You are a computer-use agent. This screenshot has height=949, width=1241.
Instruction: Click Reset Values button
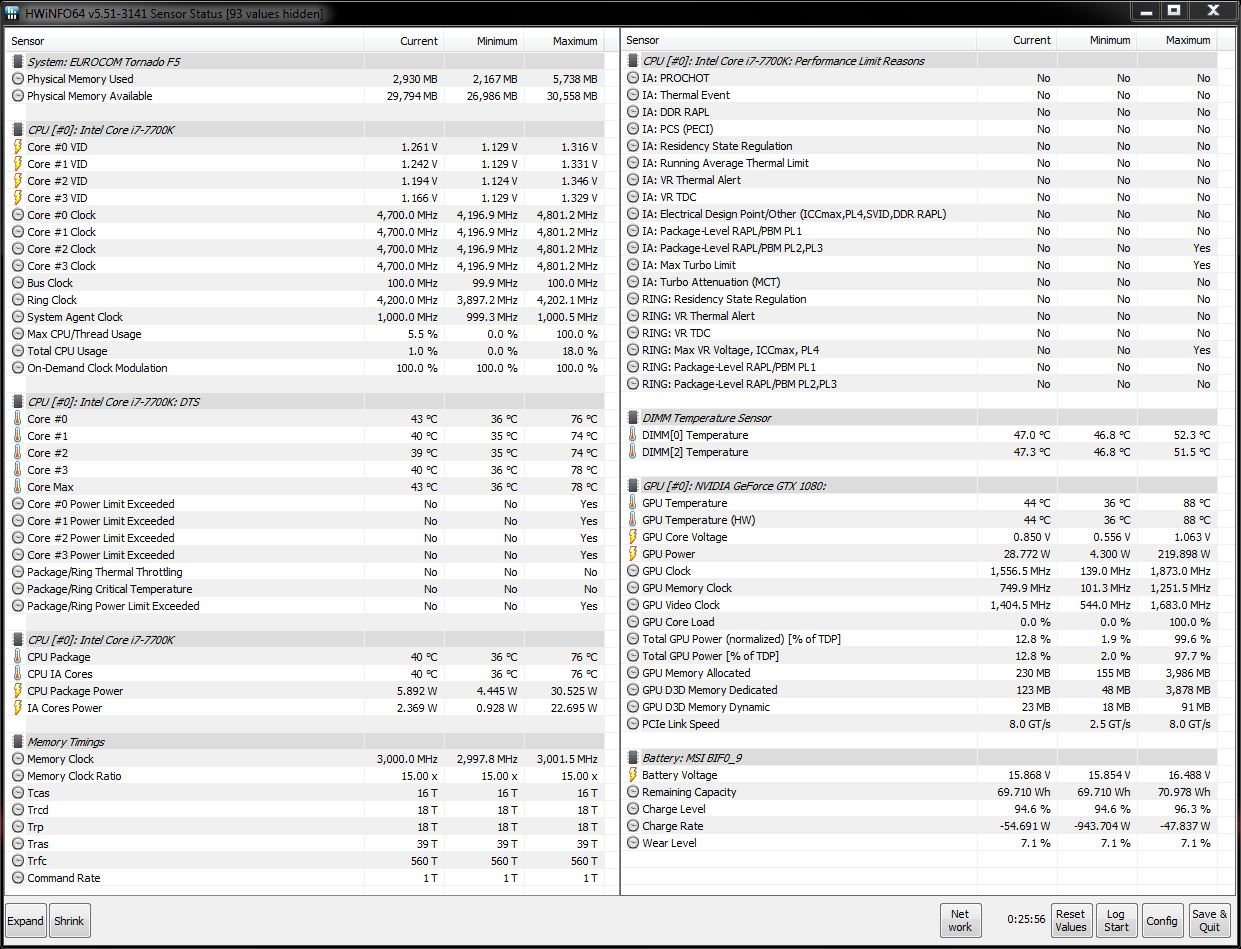pyautogui.click(x=1070, y=920)
